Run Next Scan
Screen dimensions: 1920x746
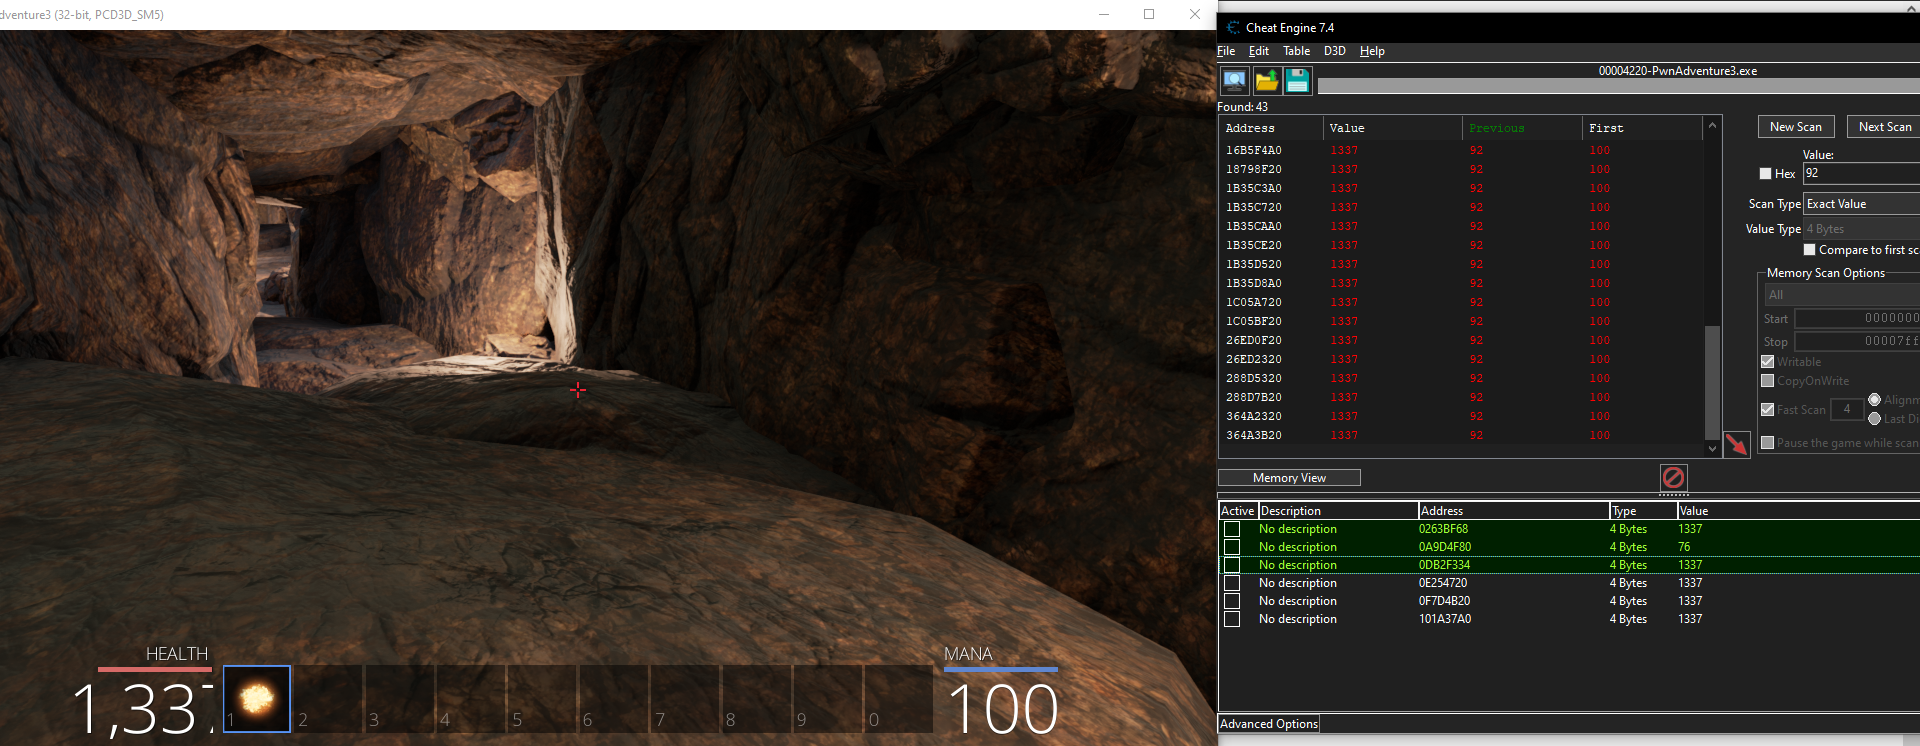pyautogui.click(x=1884, y=127)
